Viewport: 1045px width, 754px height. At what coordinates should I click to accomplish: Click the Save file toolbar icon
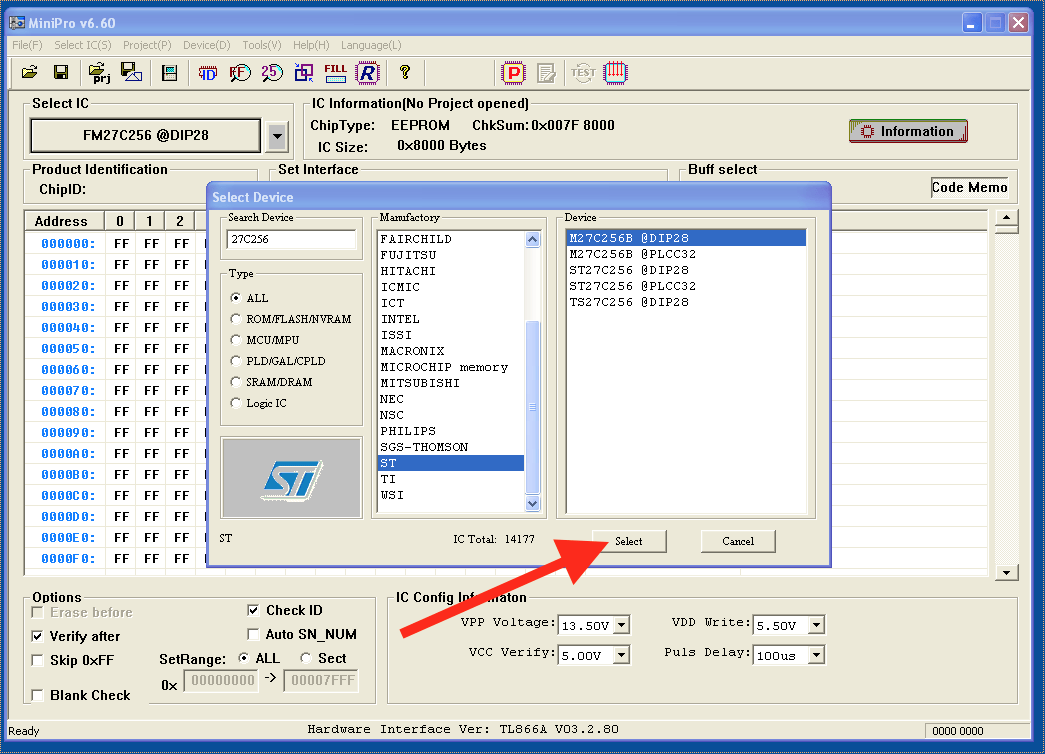click(x=60, y=72)
